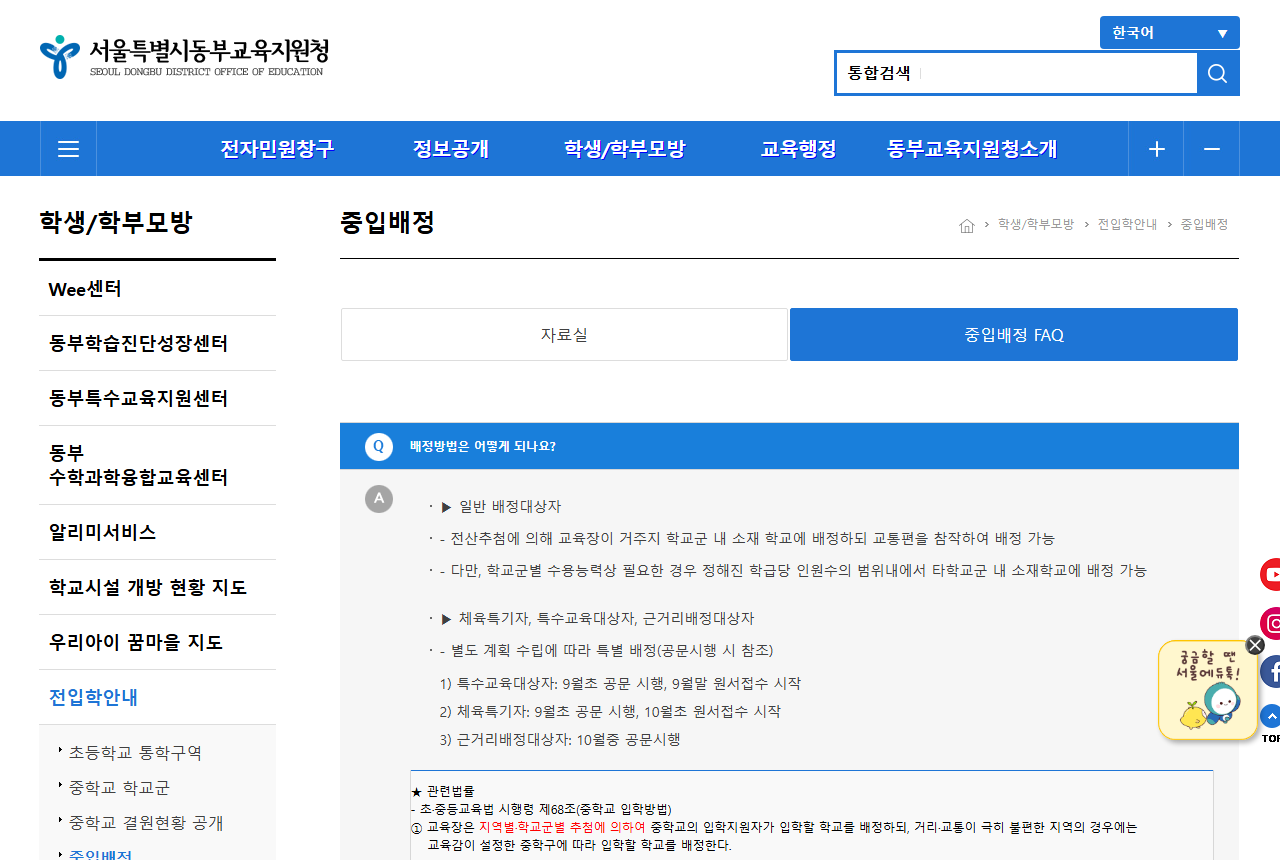Open 알리미서비스 in the sidebar

pyautogui.click(x=157, y=532)
